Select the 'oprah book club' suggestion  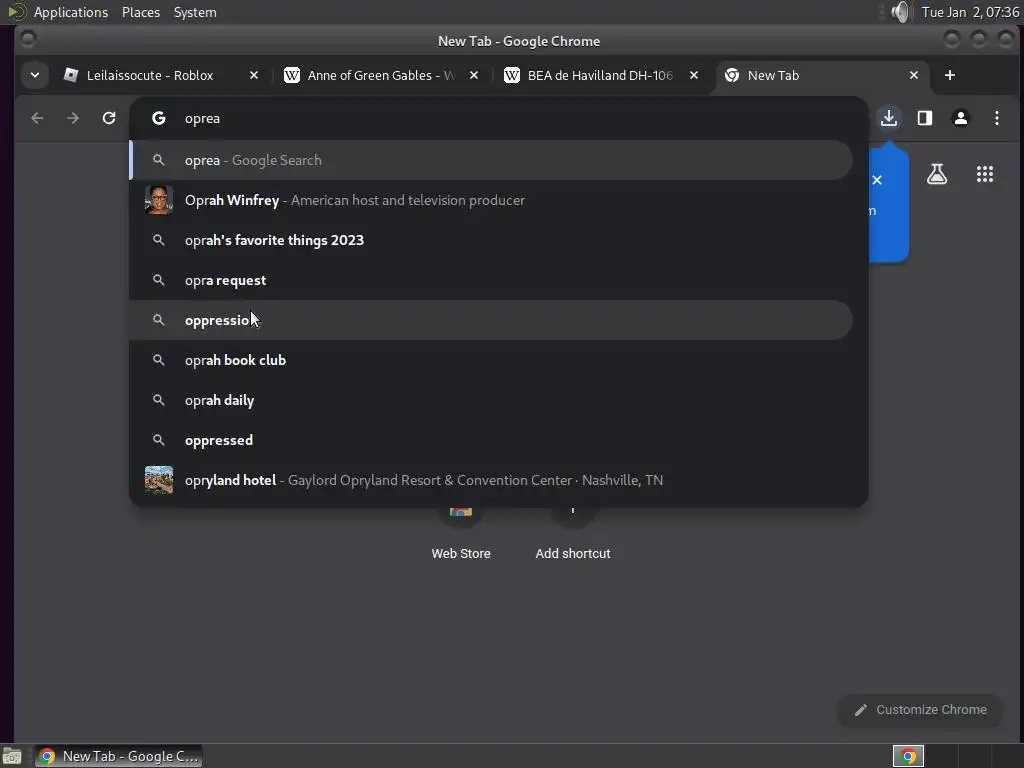(491, 360)
